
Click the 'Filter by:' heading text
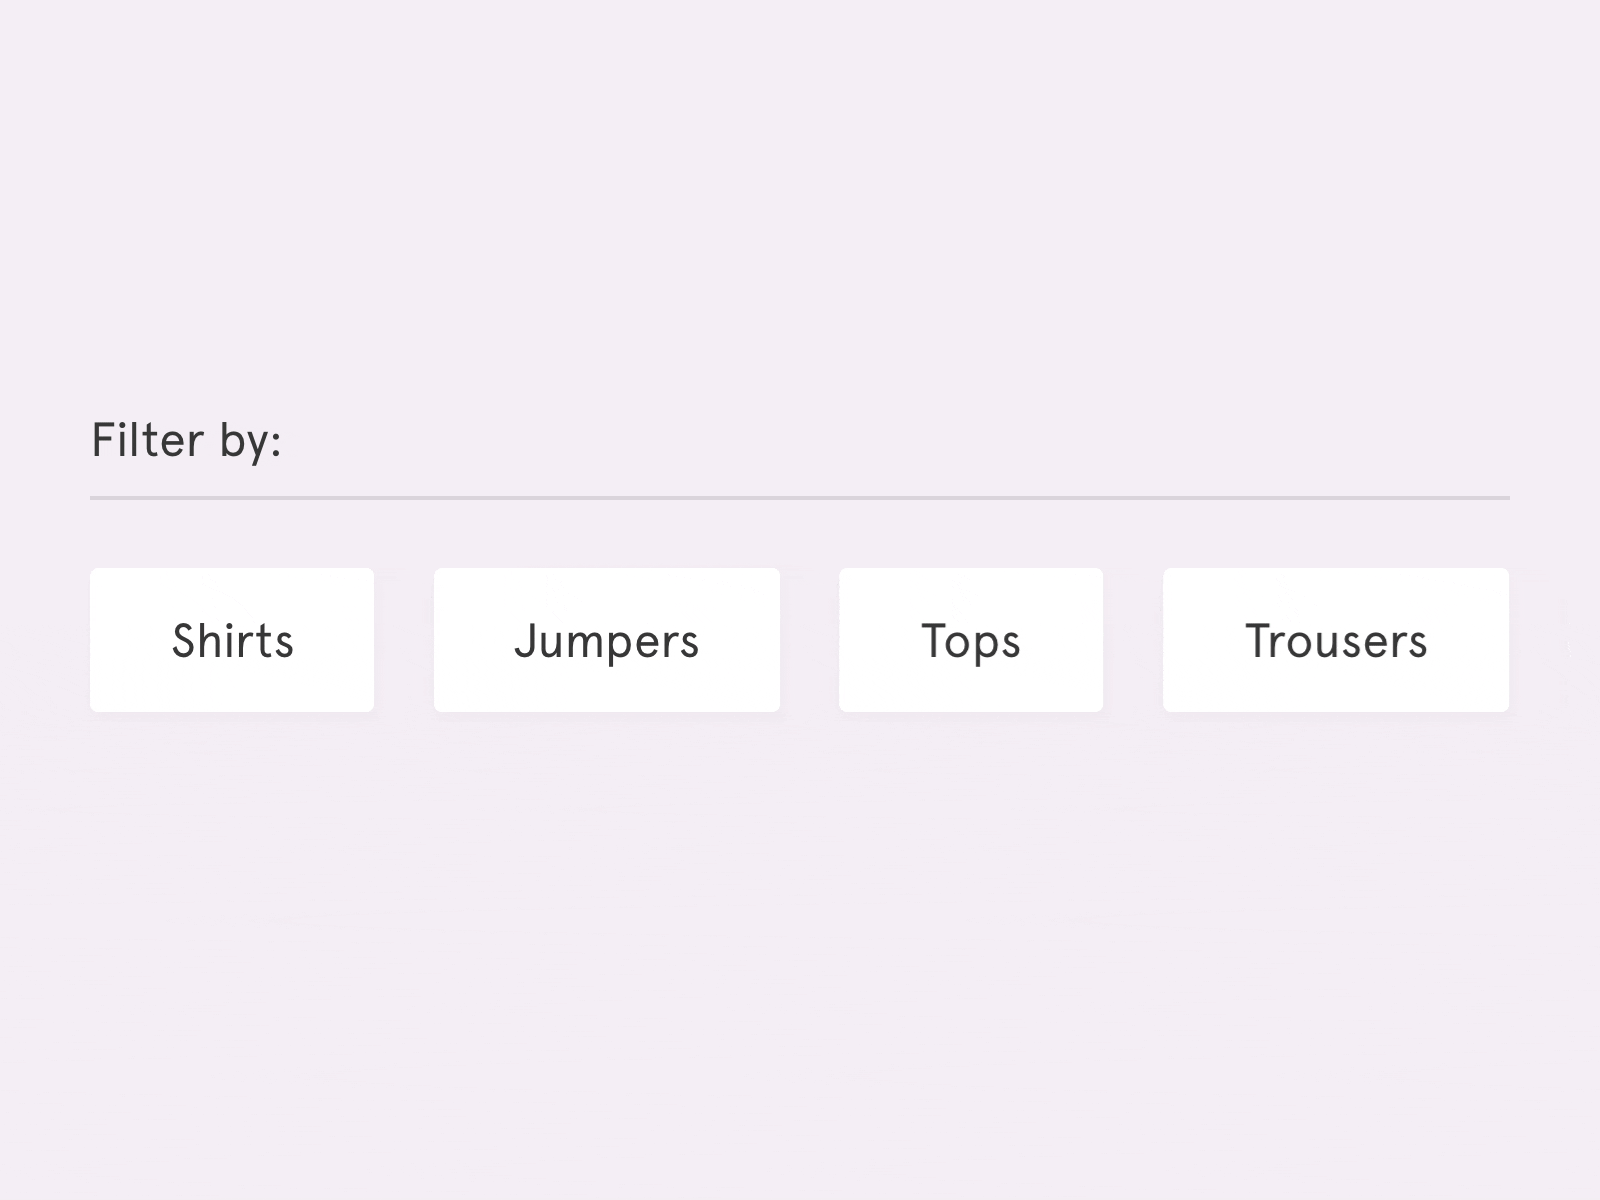coord(186,438)
